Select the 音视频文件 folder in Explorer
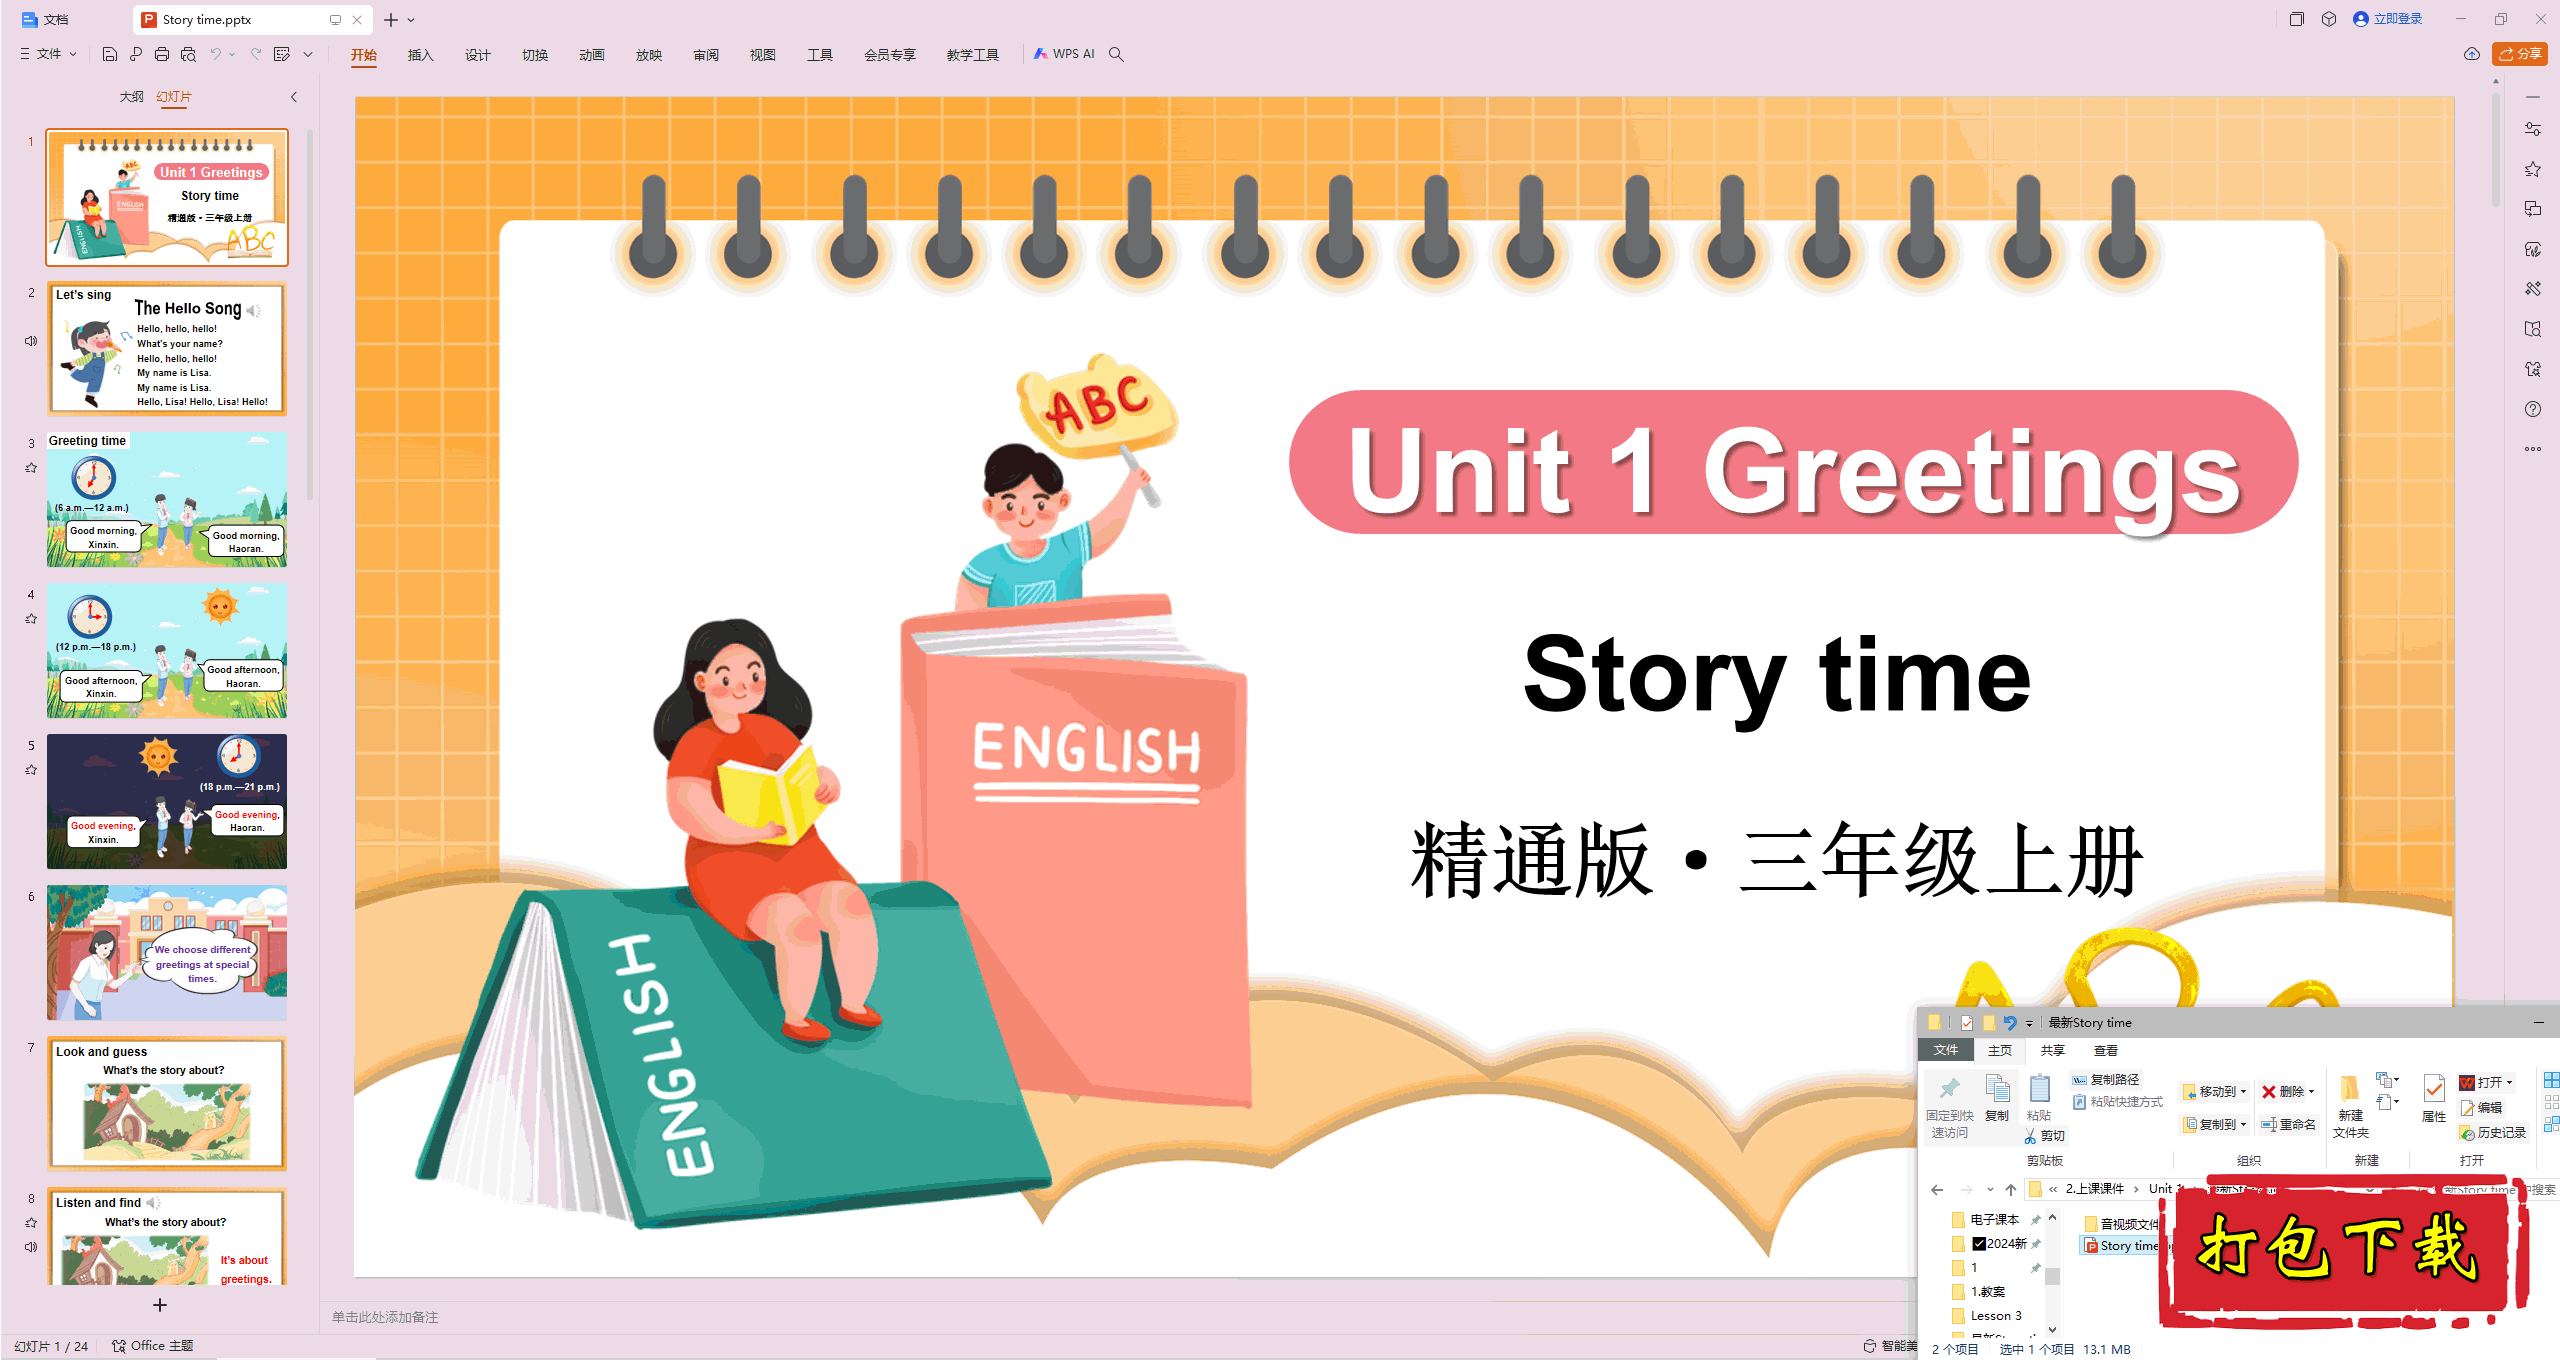 pos(2122,1224)
